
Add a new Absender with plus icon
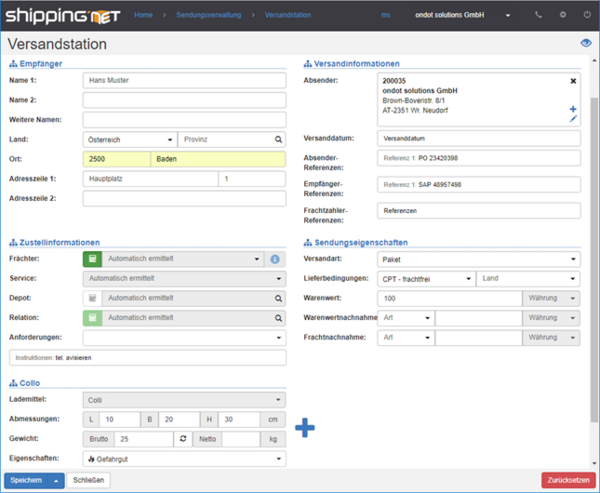coord(573,108)
